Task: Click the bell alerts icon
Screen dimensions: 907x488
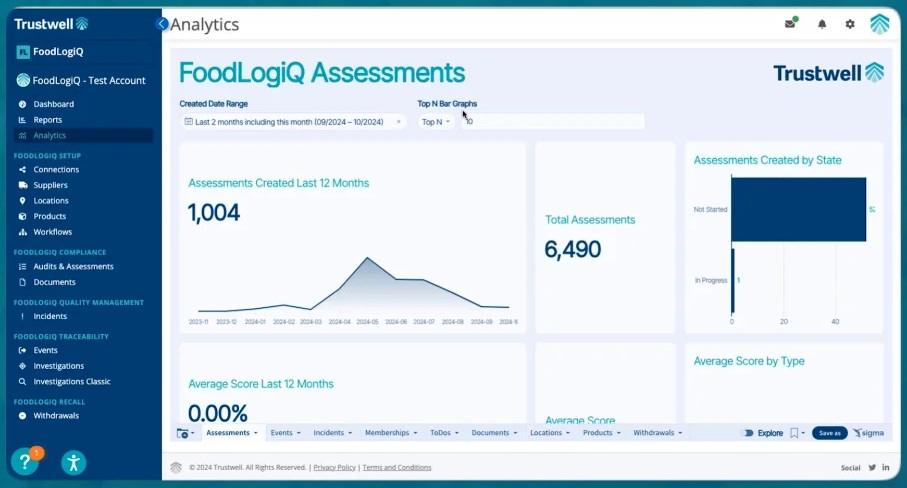Action: 822,24
